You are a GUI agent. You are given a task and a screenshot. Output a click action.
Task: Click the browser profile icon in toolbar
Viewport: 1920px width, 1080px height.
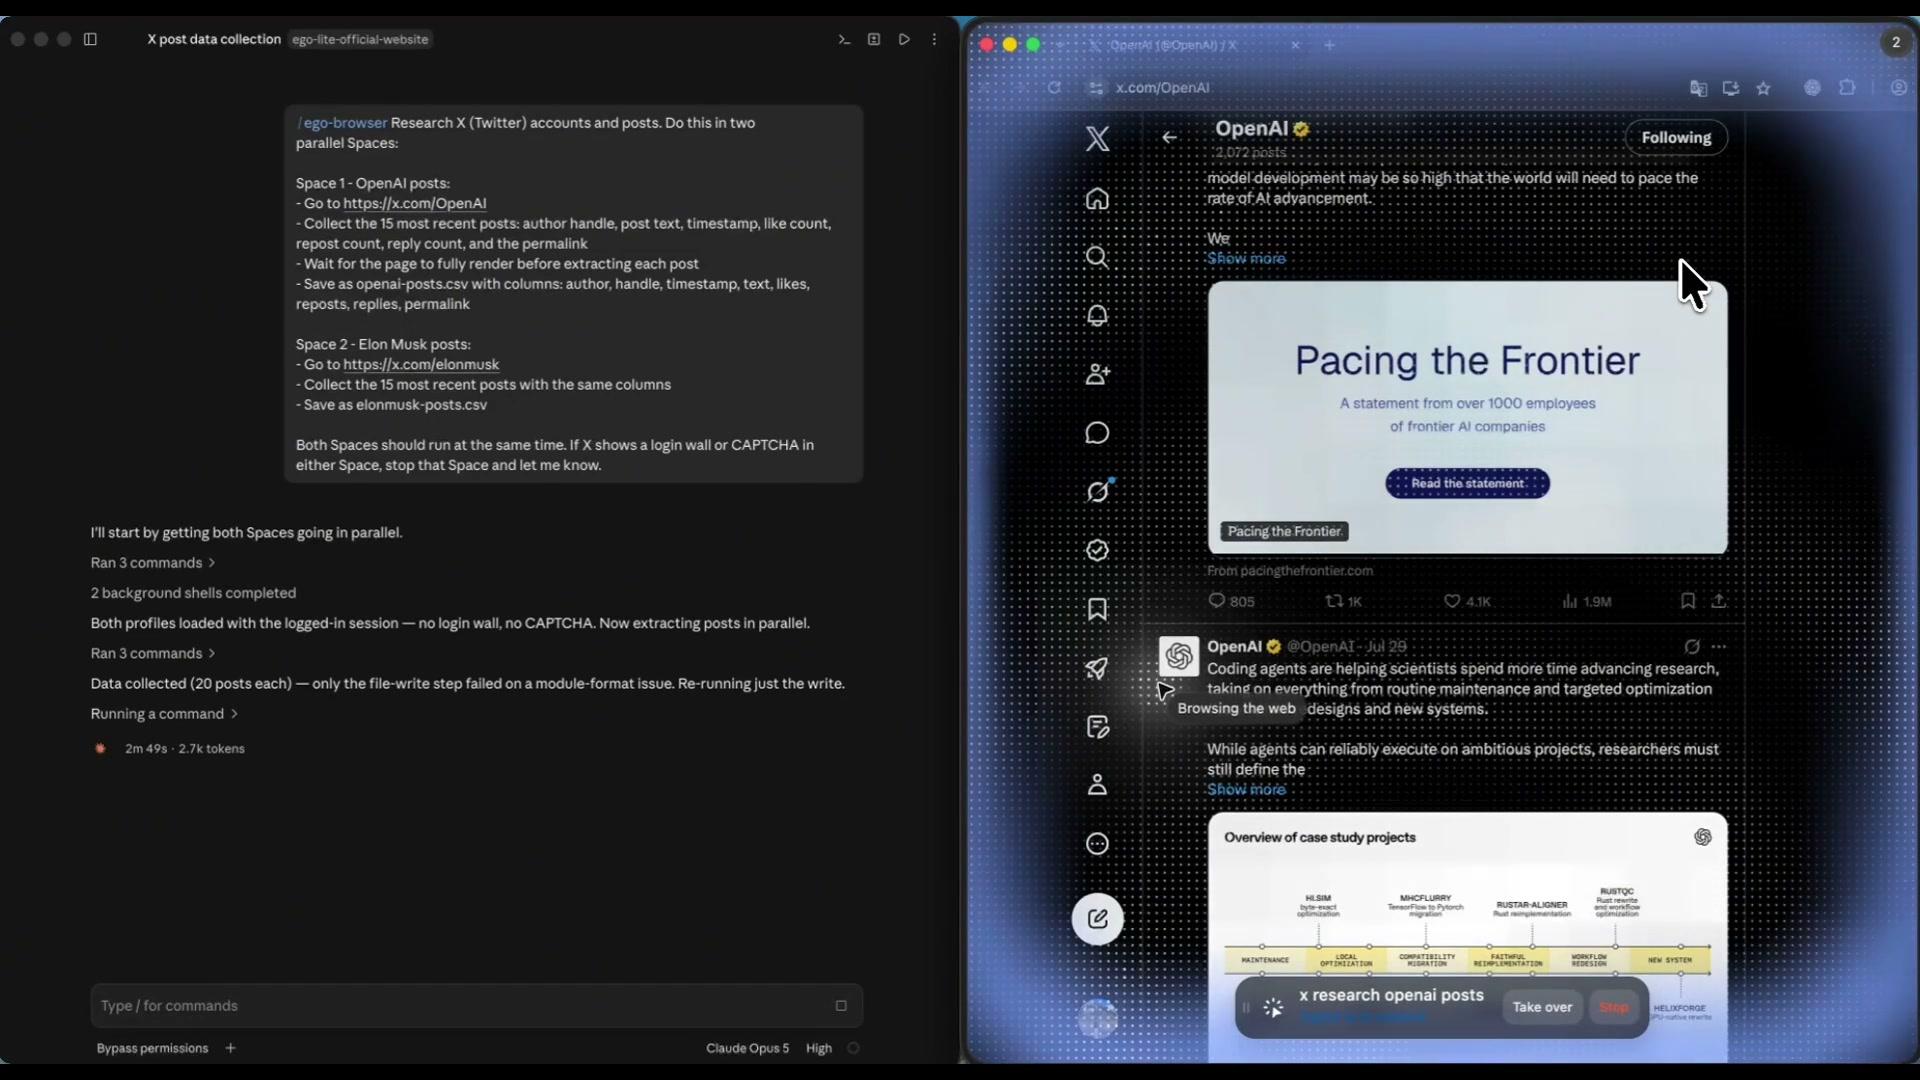tap(1898, 88)
